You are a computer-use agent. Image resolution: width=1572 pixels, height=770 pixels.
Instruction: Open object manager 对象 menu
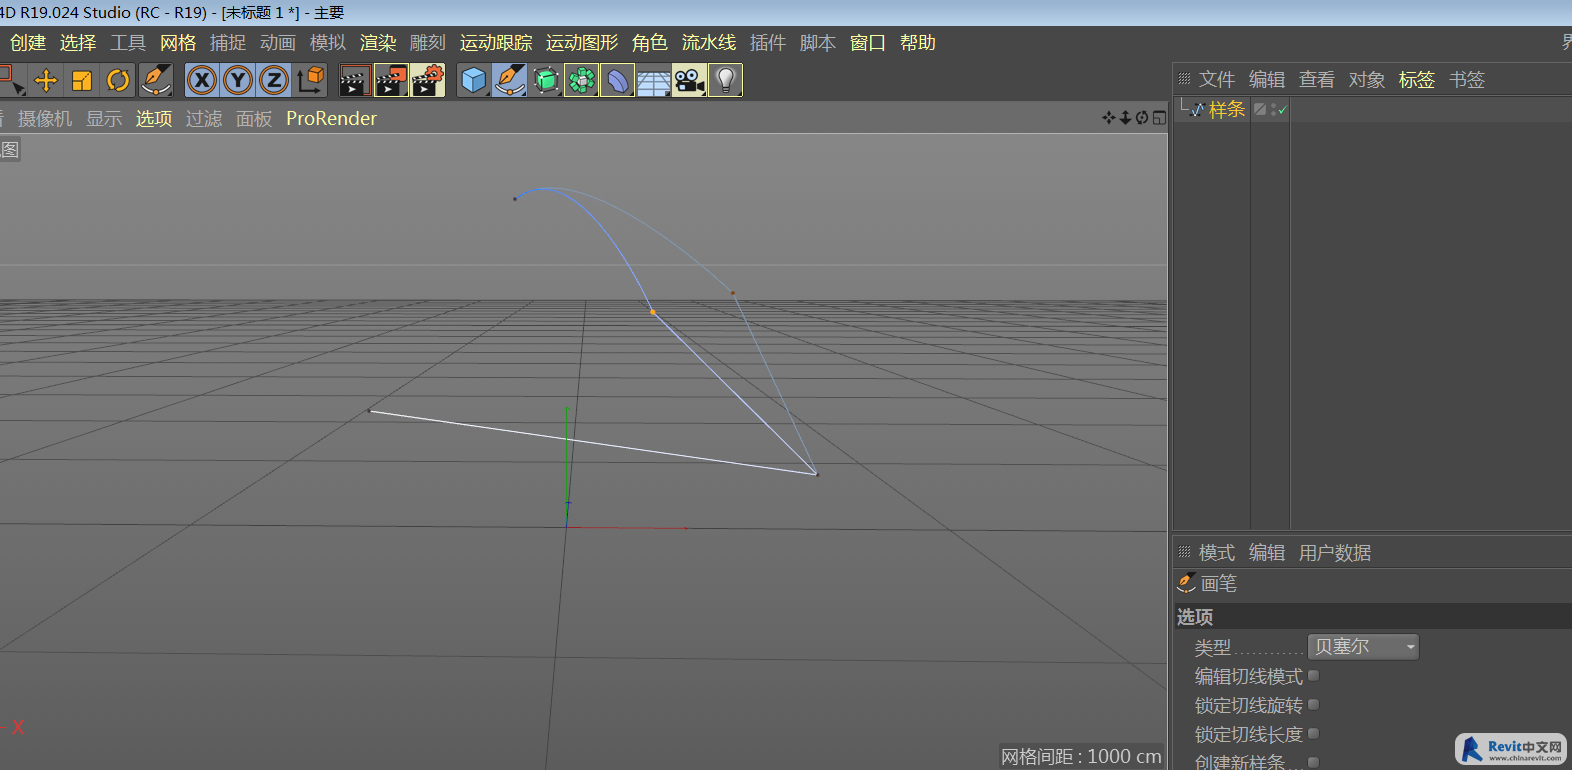coord(1367,80)
